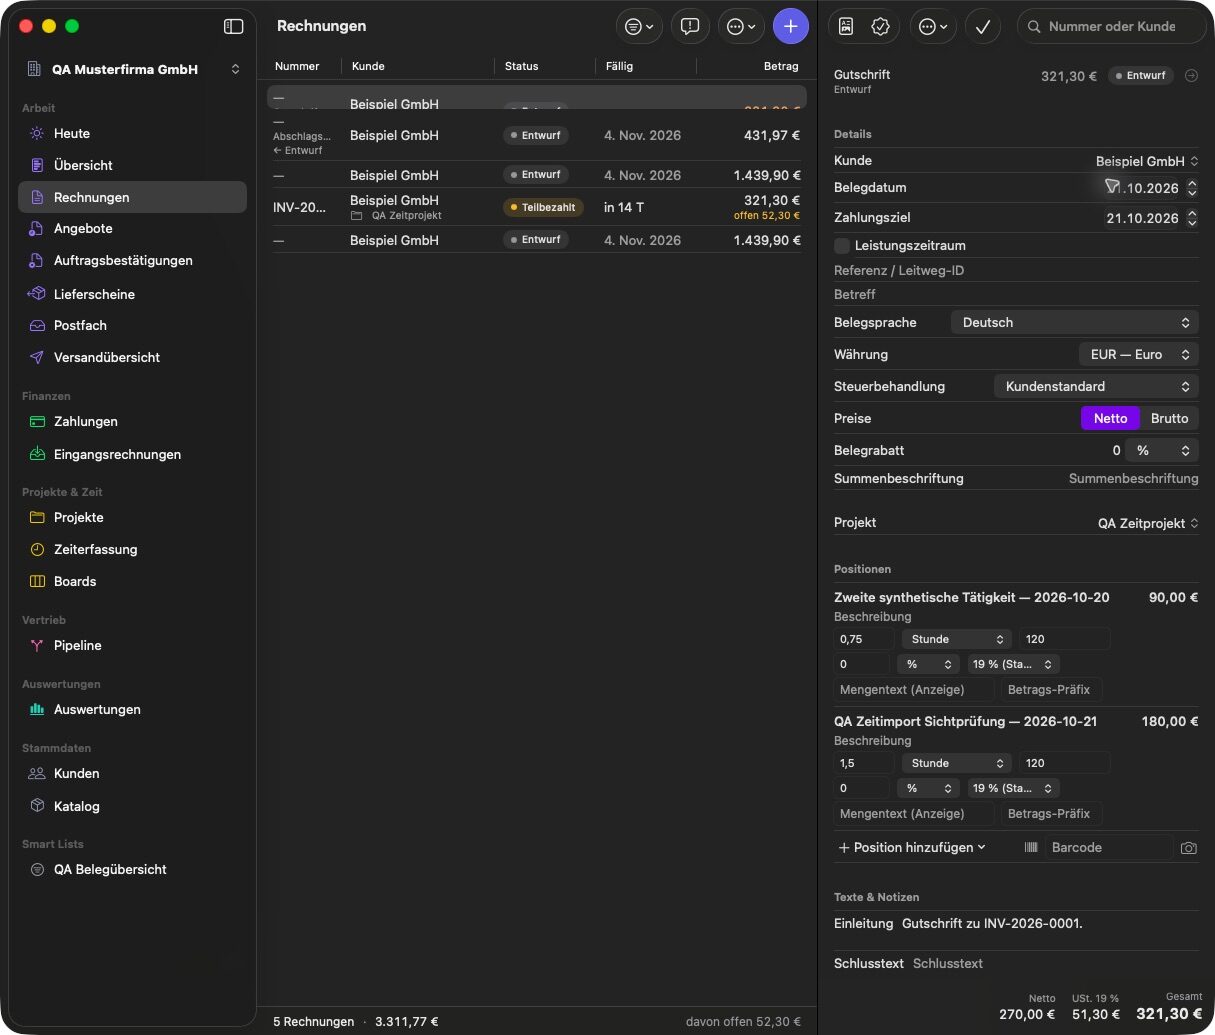Open Postfach in the sidebar
The image size is (1215, 1035).
[132, 325]
